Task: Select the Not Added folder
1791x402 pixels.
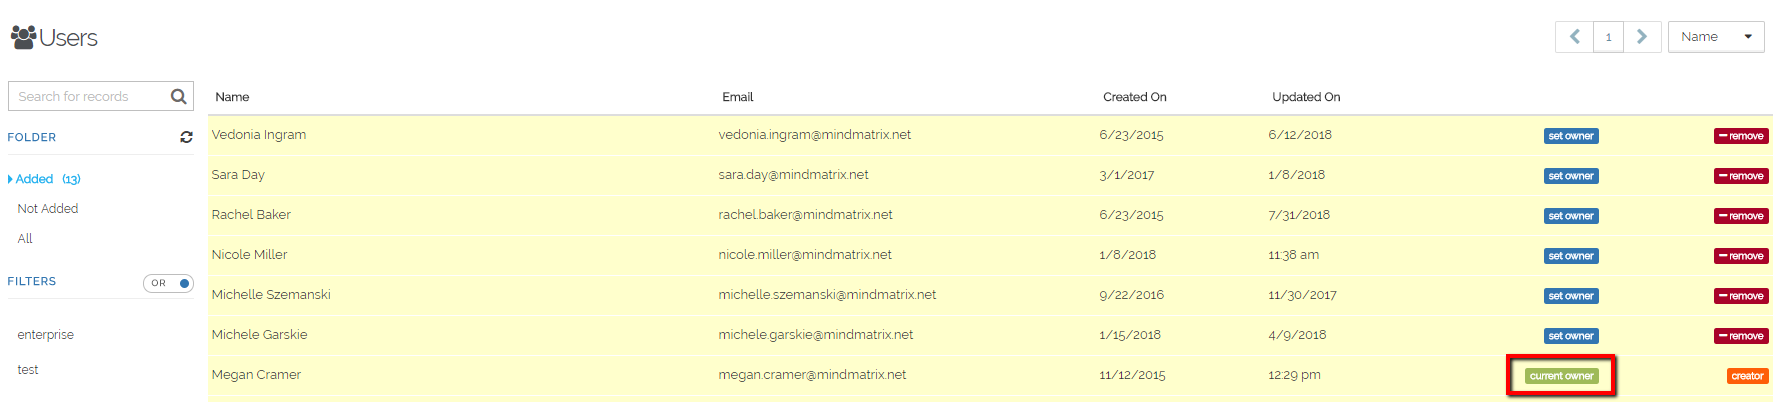Action: pyautogui.click(x=48, y=209)
